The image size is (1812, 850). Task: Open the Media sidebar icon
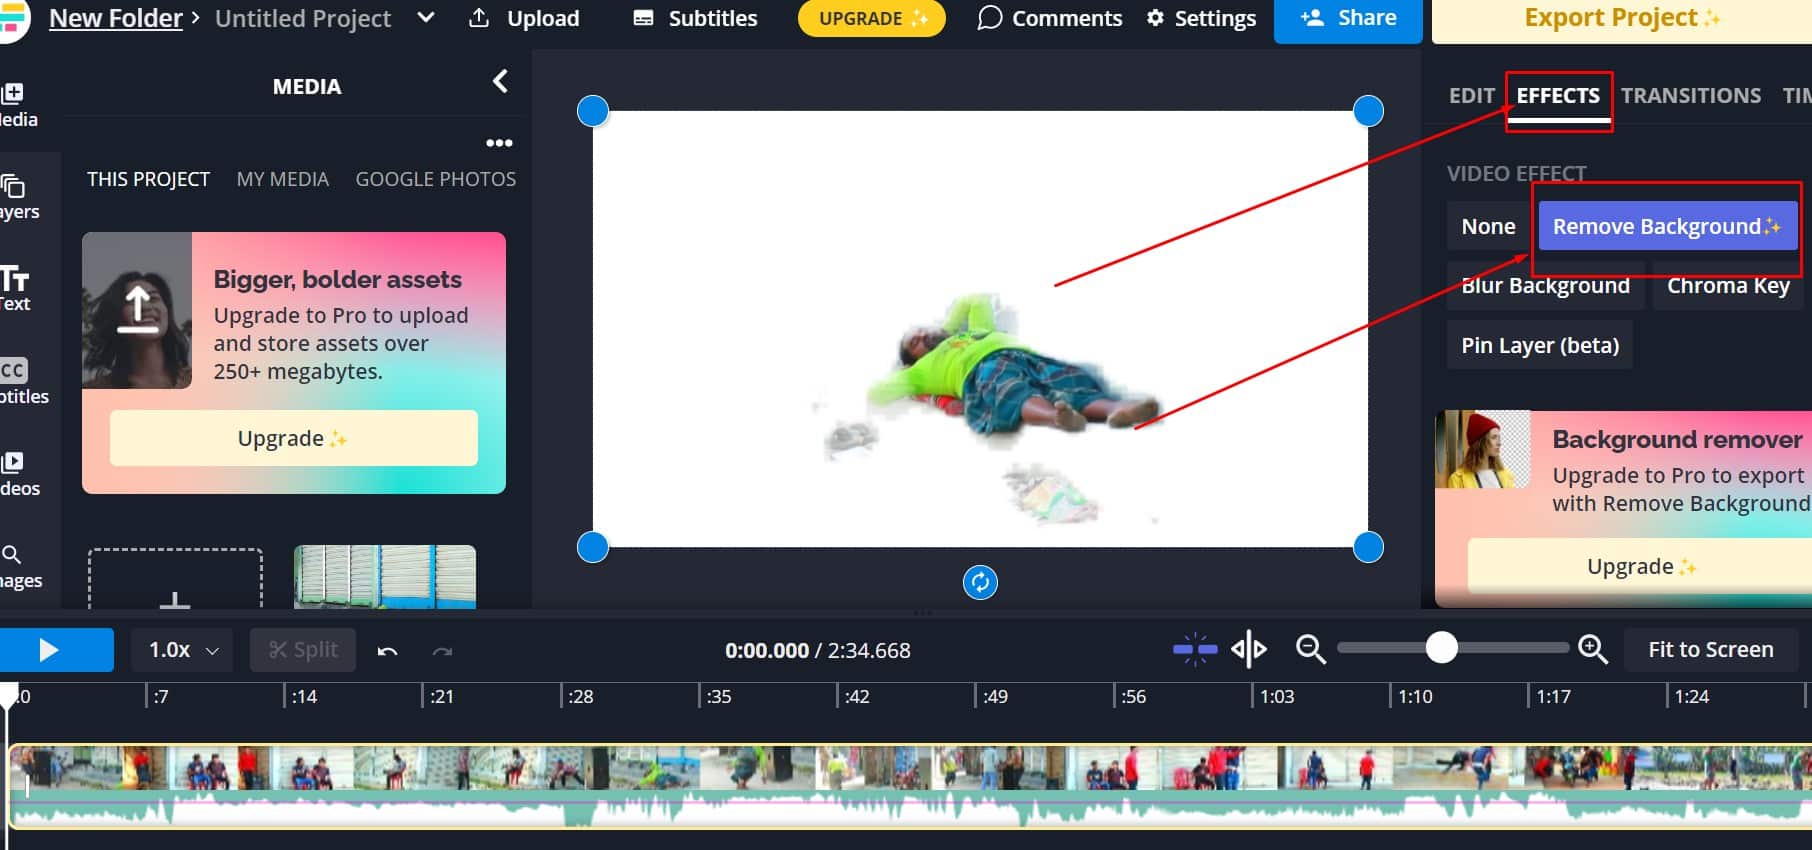[x=14, y=104]
